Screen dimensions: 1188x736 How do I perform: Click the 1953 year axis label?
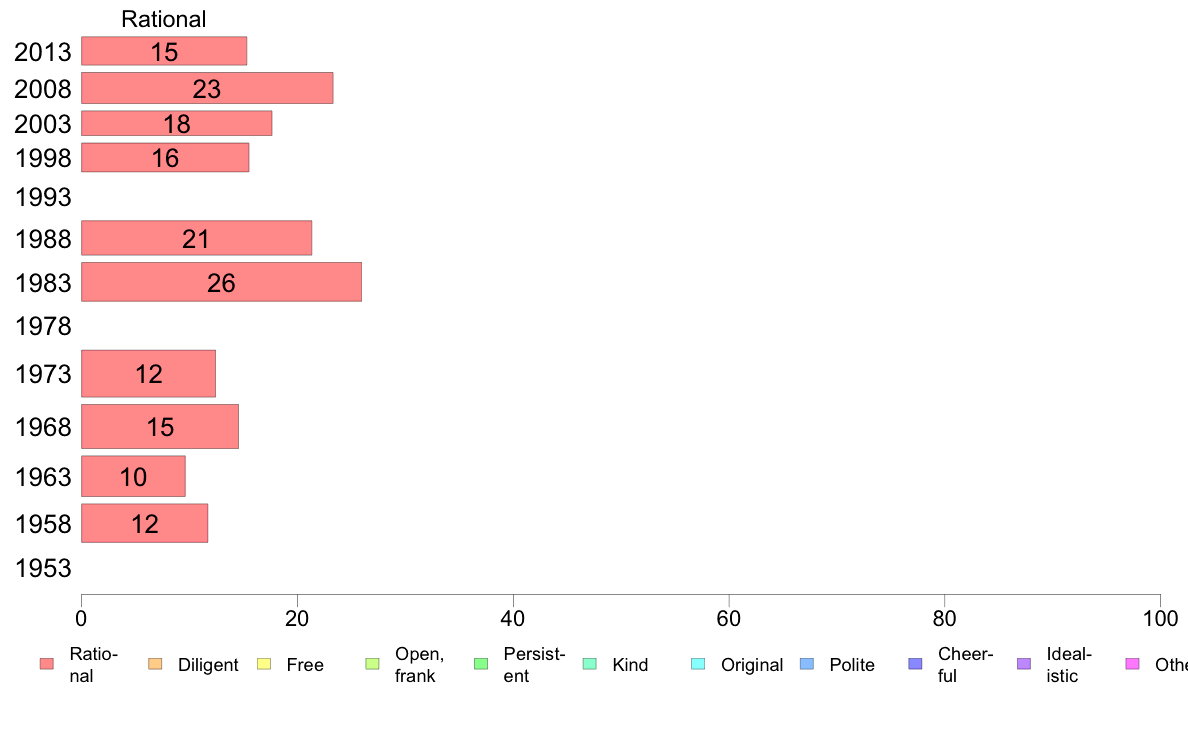(42, 568)
